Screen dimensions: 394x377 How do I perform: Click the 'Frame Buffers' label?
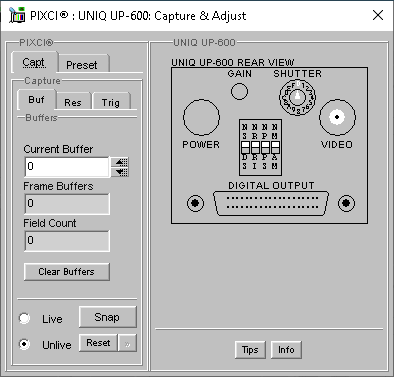tap(58, 186)
